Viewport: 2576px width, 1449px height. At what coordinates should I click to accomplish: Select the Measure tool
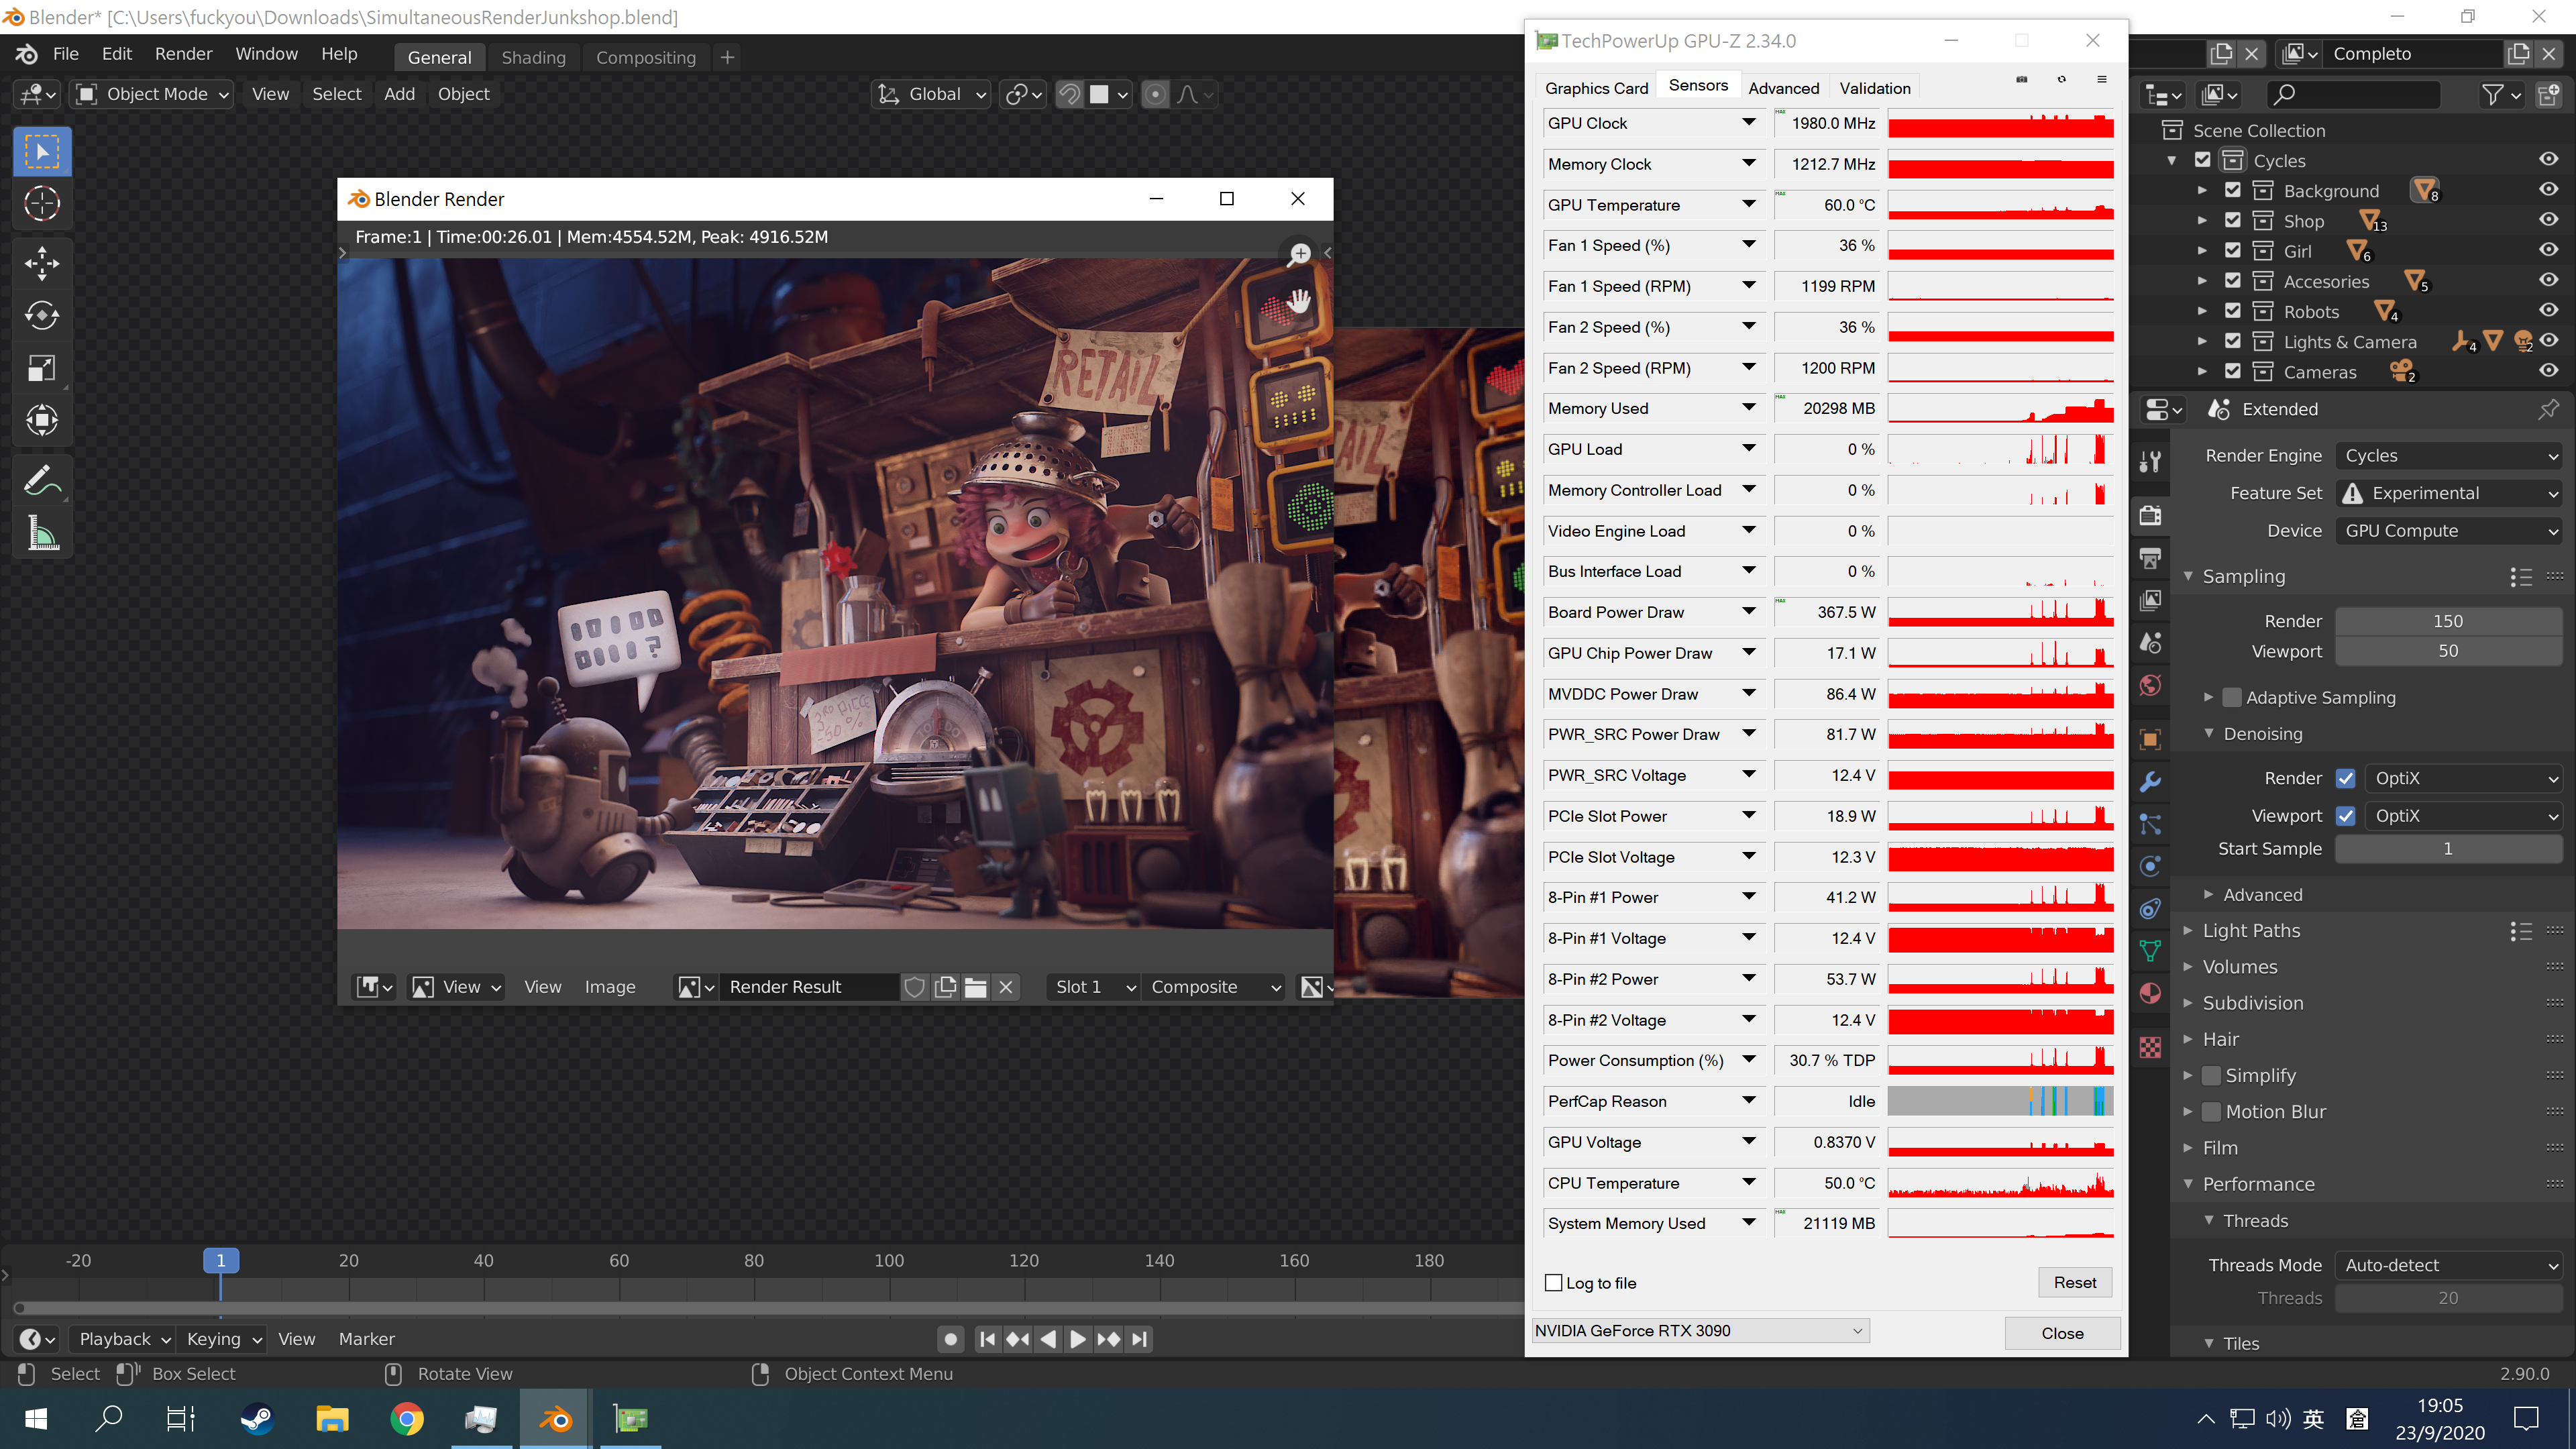tap(42, 534)
